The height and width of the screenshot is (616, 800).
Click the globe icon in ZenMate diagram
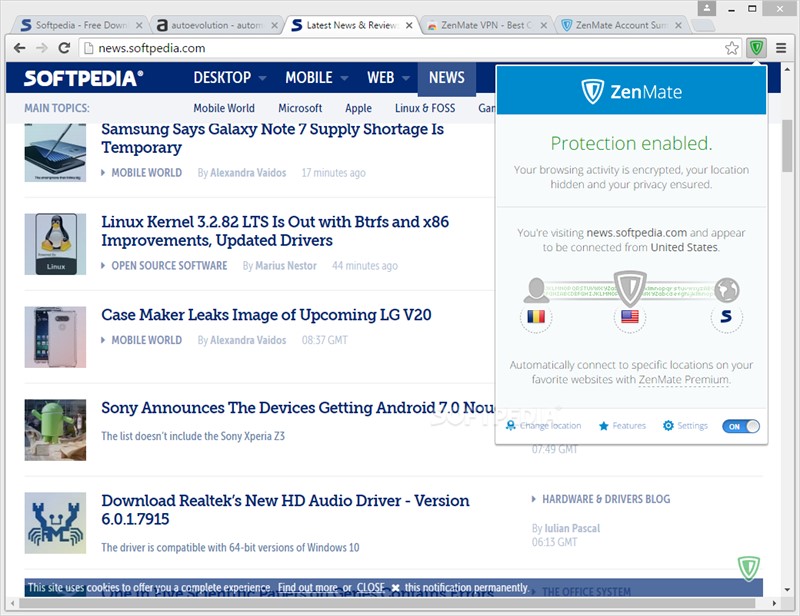(727, 290)
